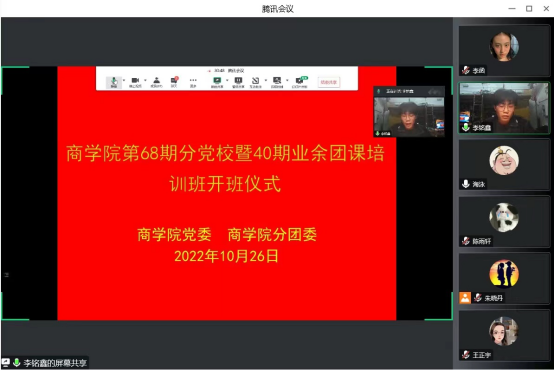Open the annotation pencil tool

click(x=255, y=82)
